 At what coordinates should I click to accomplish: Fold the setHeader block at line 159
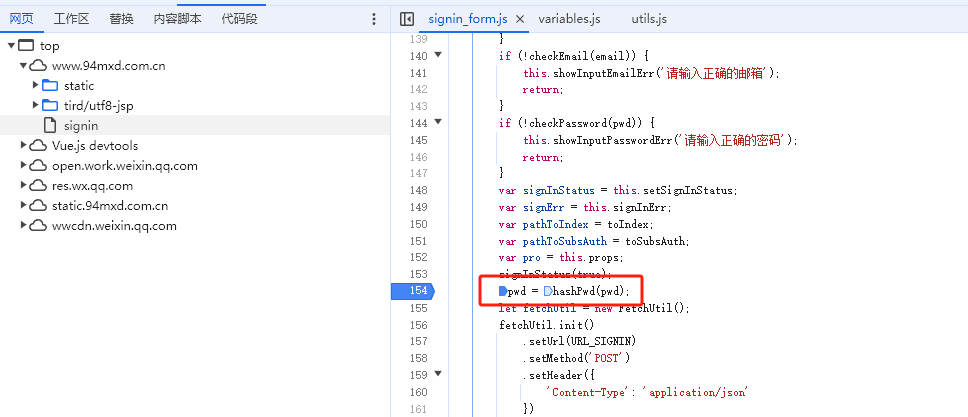(x=438, y=374)
